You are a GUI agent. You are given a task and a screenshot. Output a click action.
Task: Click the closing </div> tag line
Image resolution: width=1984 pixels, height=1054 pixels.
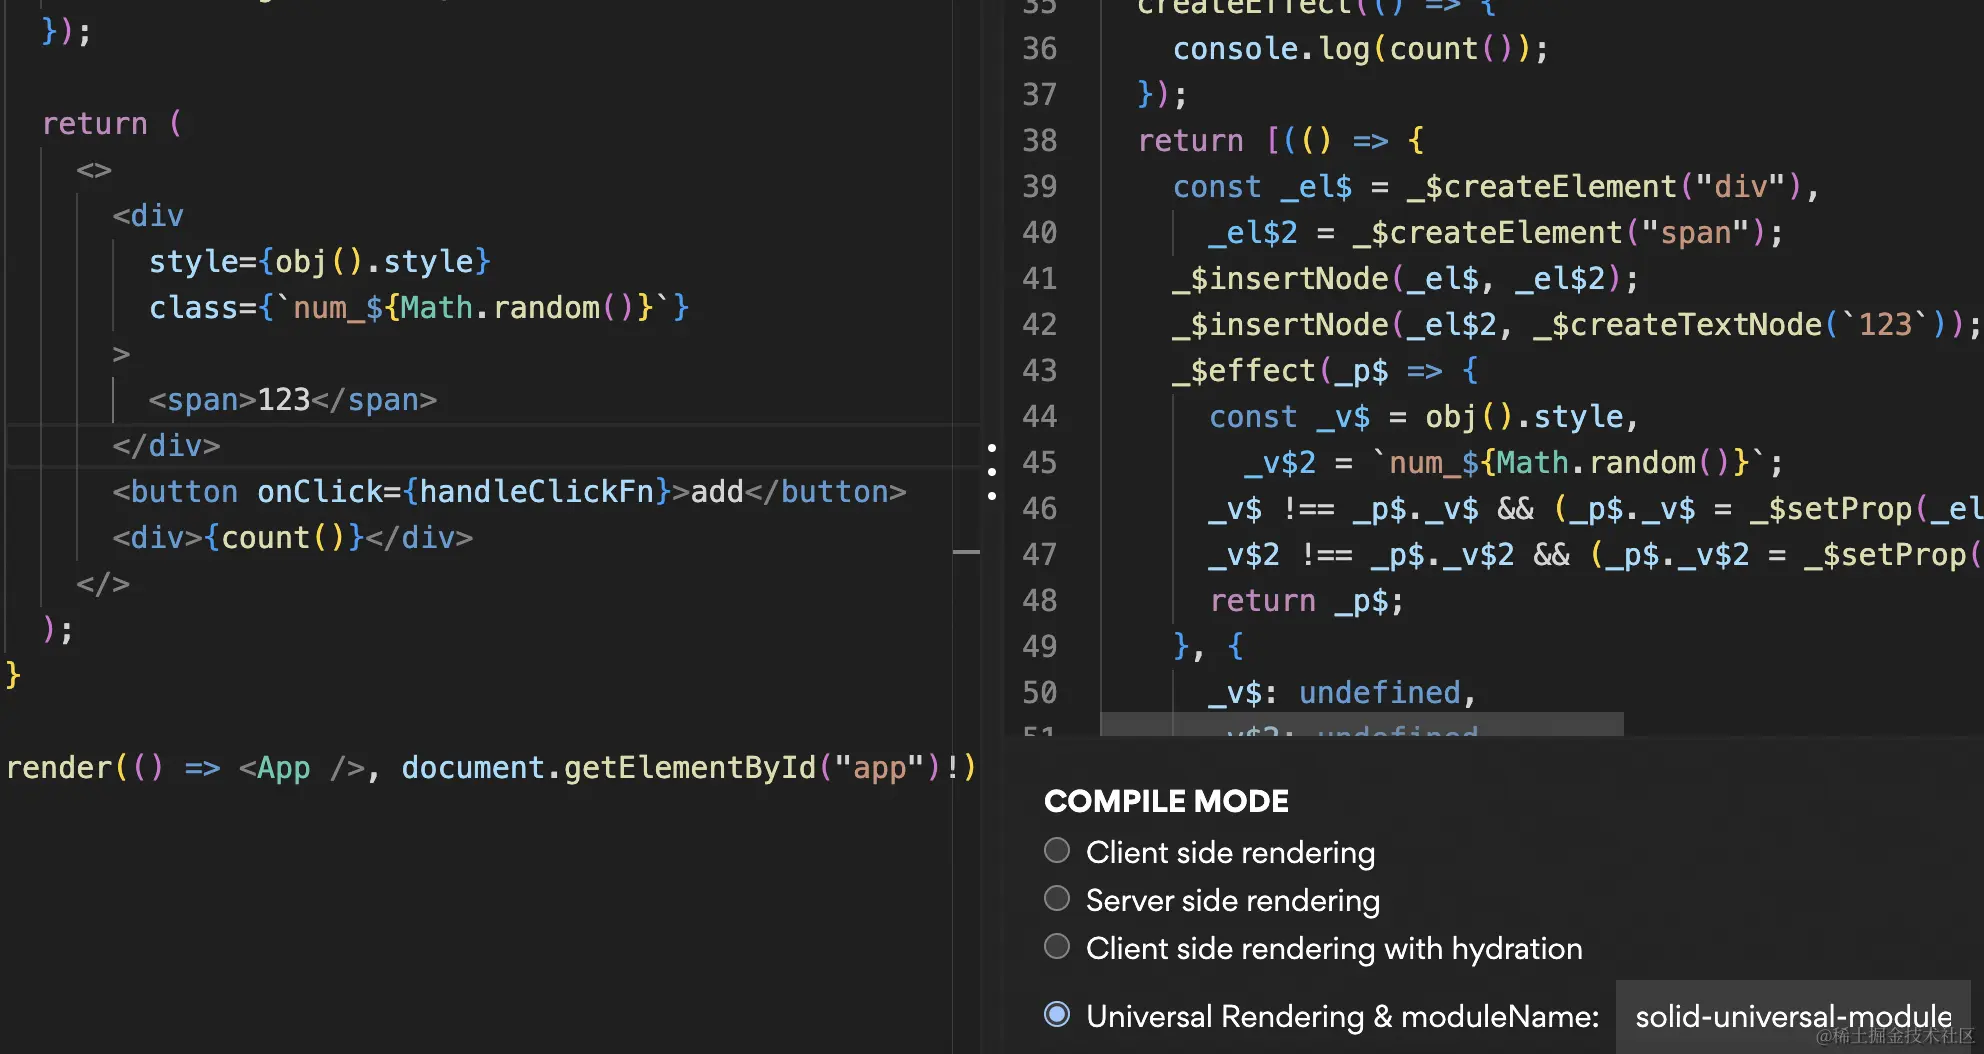pyautogui.click(x=166, y=446)
